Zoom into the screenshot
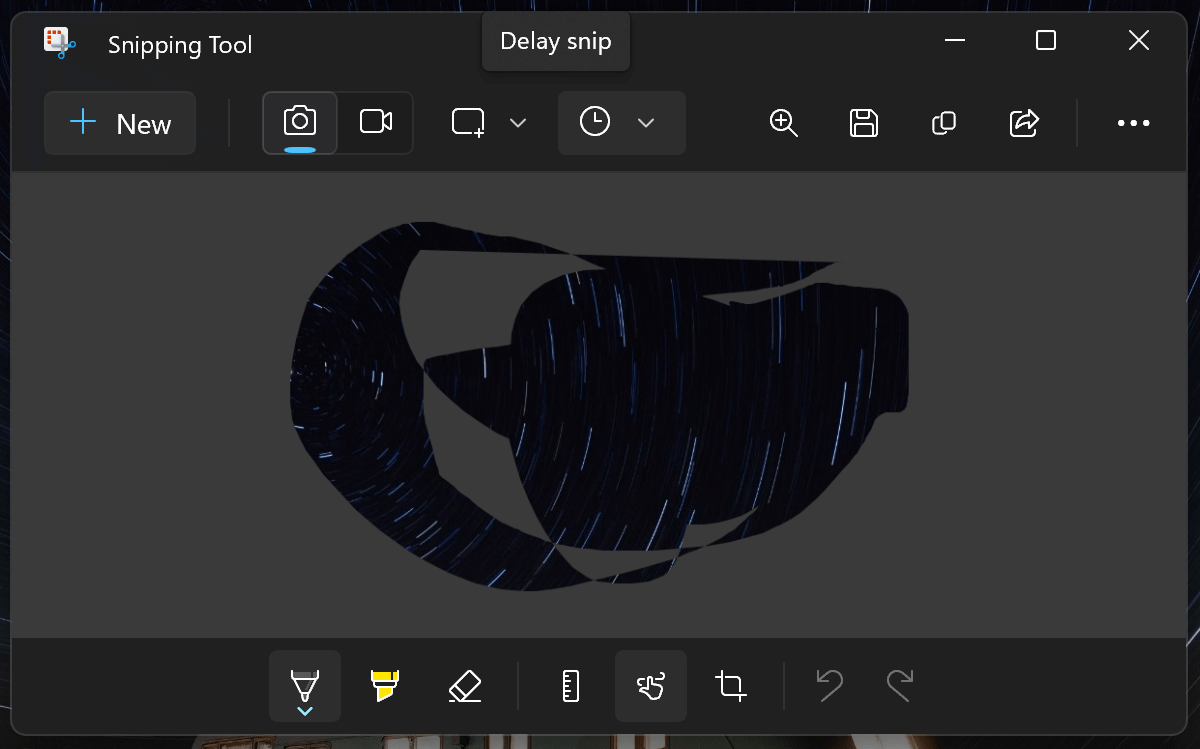 [x=784, y=123]
